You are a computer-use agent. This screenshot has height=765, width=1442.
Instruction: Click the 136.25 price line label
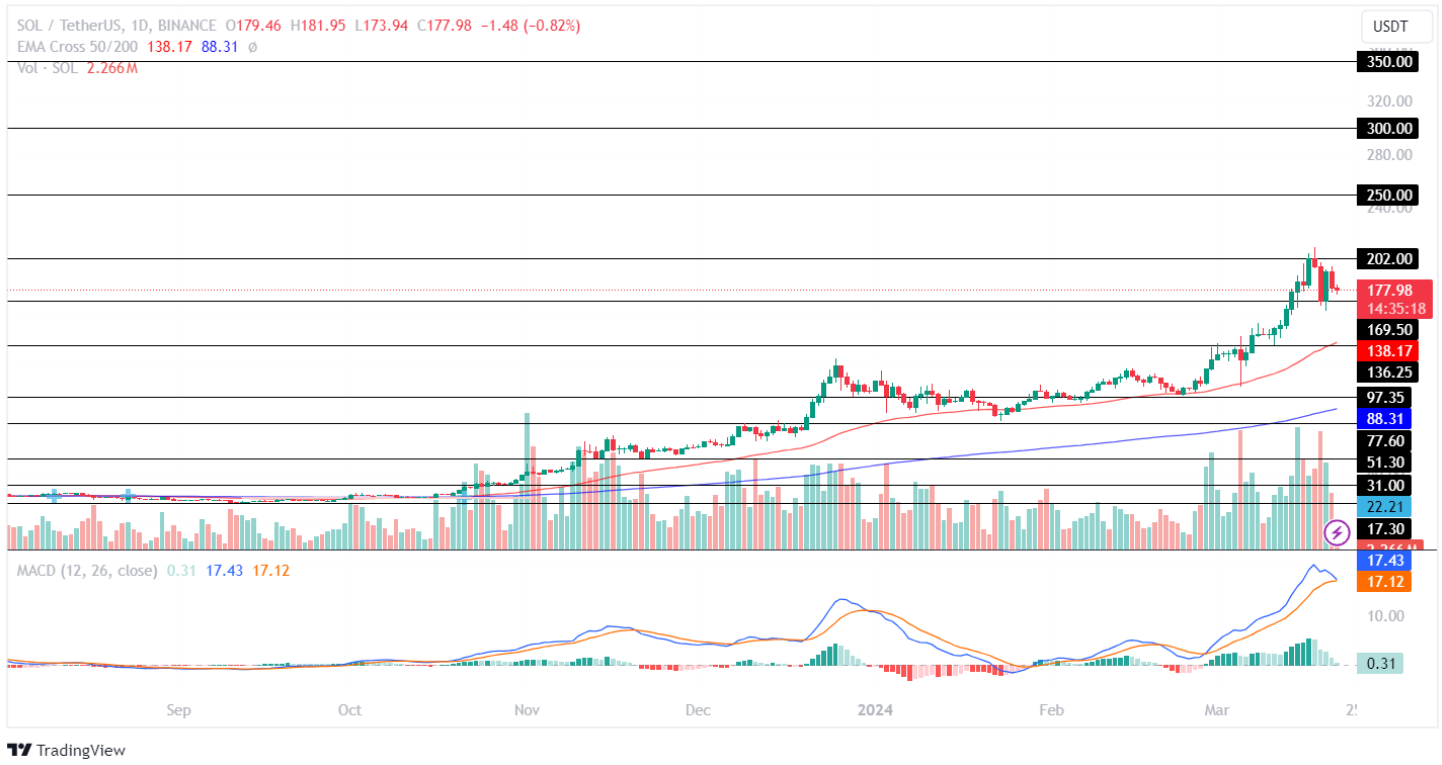tap(1388, 372)
